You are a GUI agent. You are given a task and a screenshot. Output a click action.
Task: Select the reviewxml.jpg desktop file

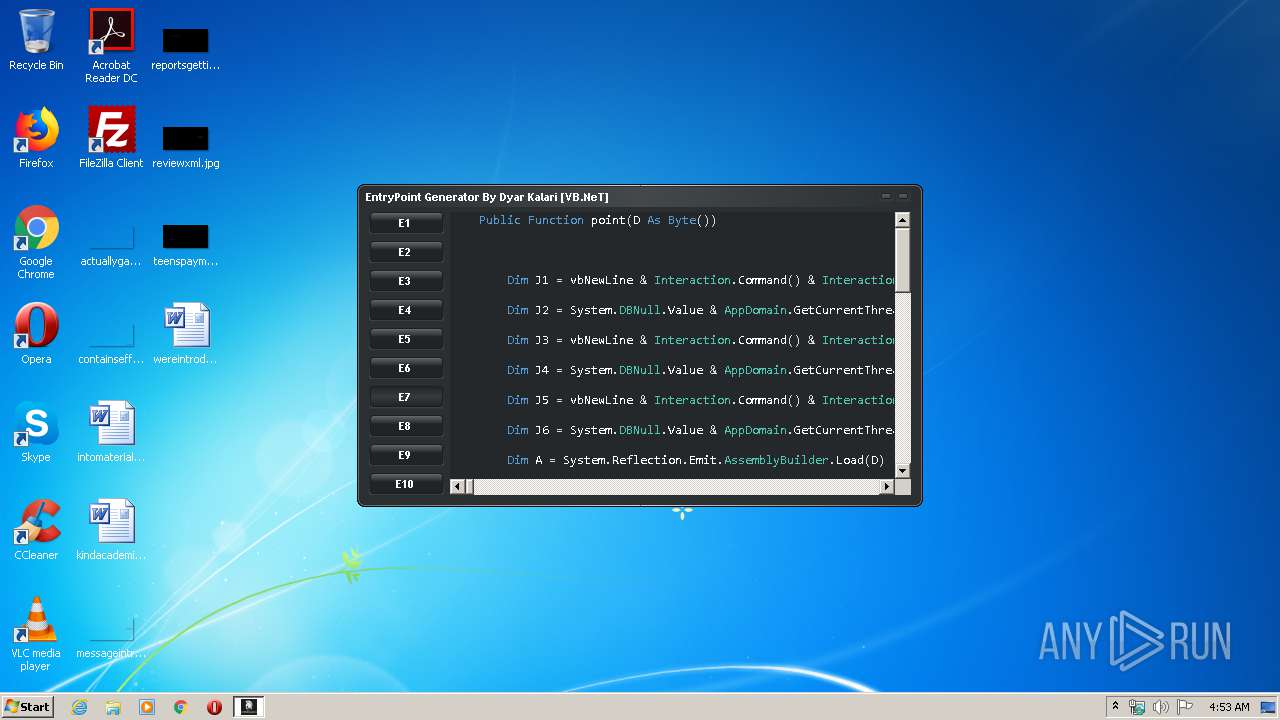[x=185, y=146]
